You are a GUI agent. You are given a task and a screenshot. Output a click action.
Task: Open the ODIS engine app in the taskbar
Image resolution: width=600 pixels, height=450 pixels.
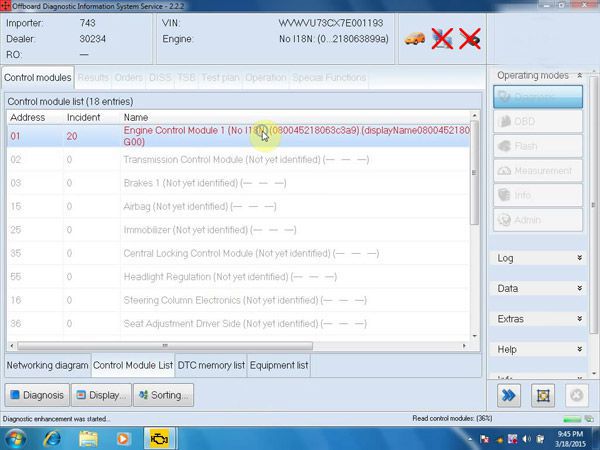click(159, 439)
